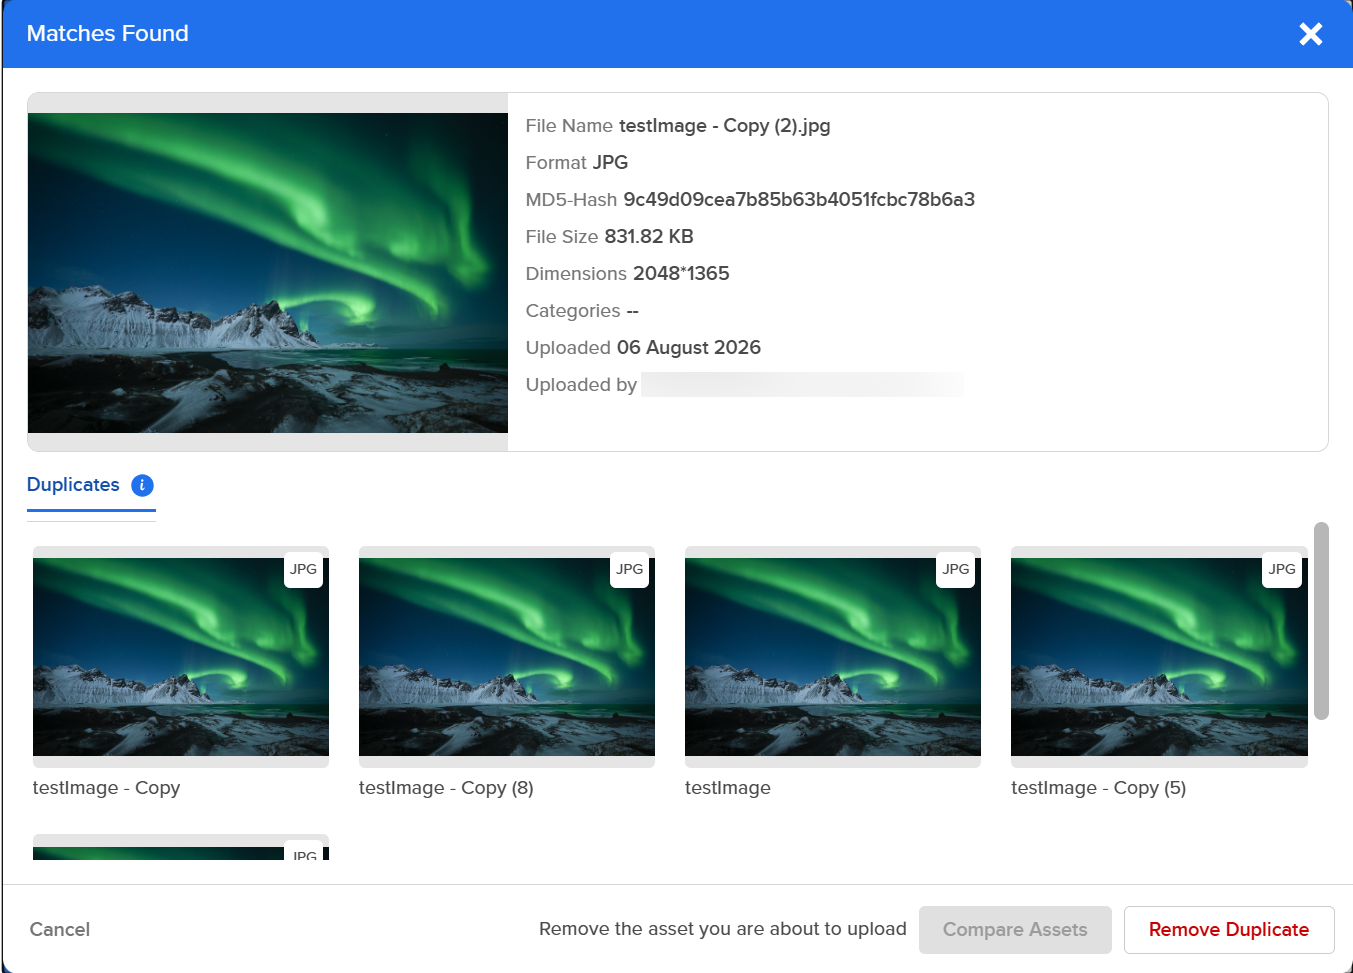
Task: Select the testImage - Copy (5) thumbnail
Action: point(1159,657)
